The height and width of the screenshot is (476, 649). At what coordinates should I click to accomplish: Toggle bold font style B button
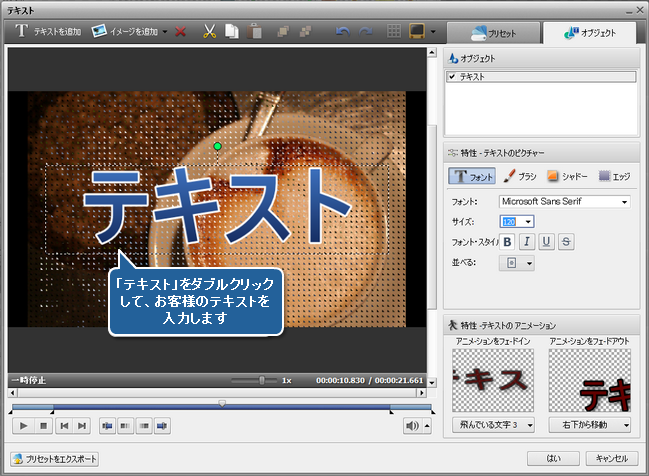point(507,241)
